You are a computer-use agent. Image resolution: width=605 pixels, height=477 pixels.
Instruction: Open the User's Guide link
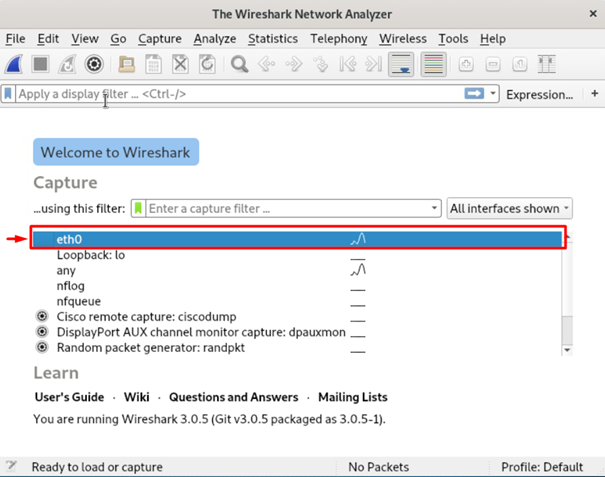[69, 397]
